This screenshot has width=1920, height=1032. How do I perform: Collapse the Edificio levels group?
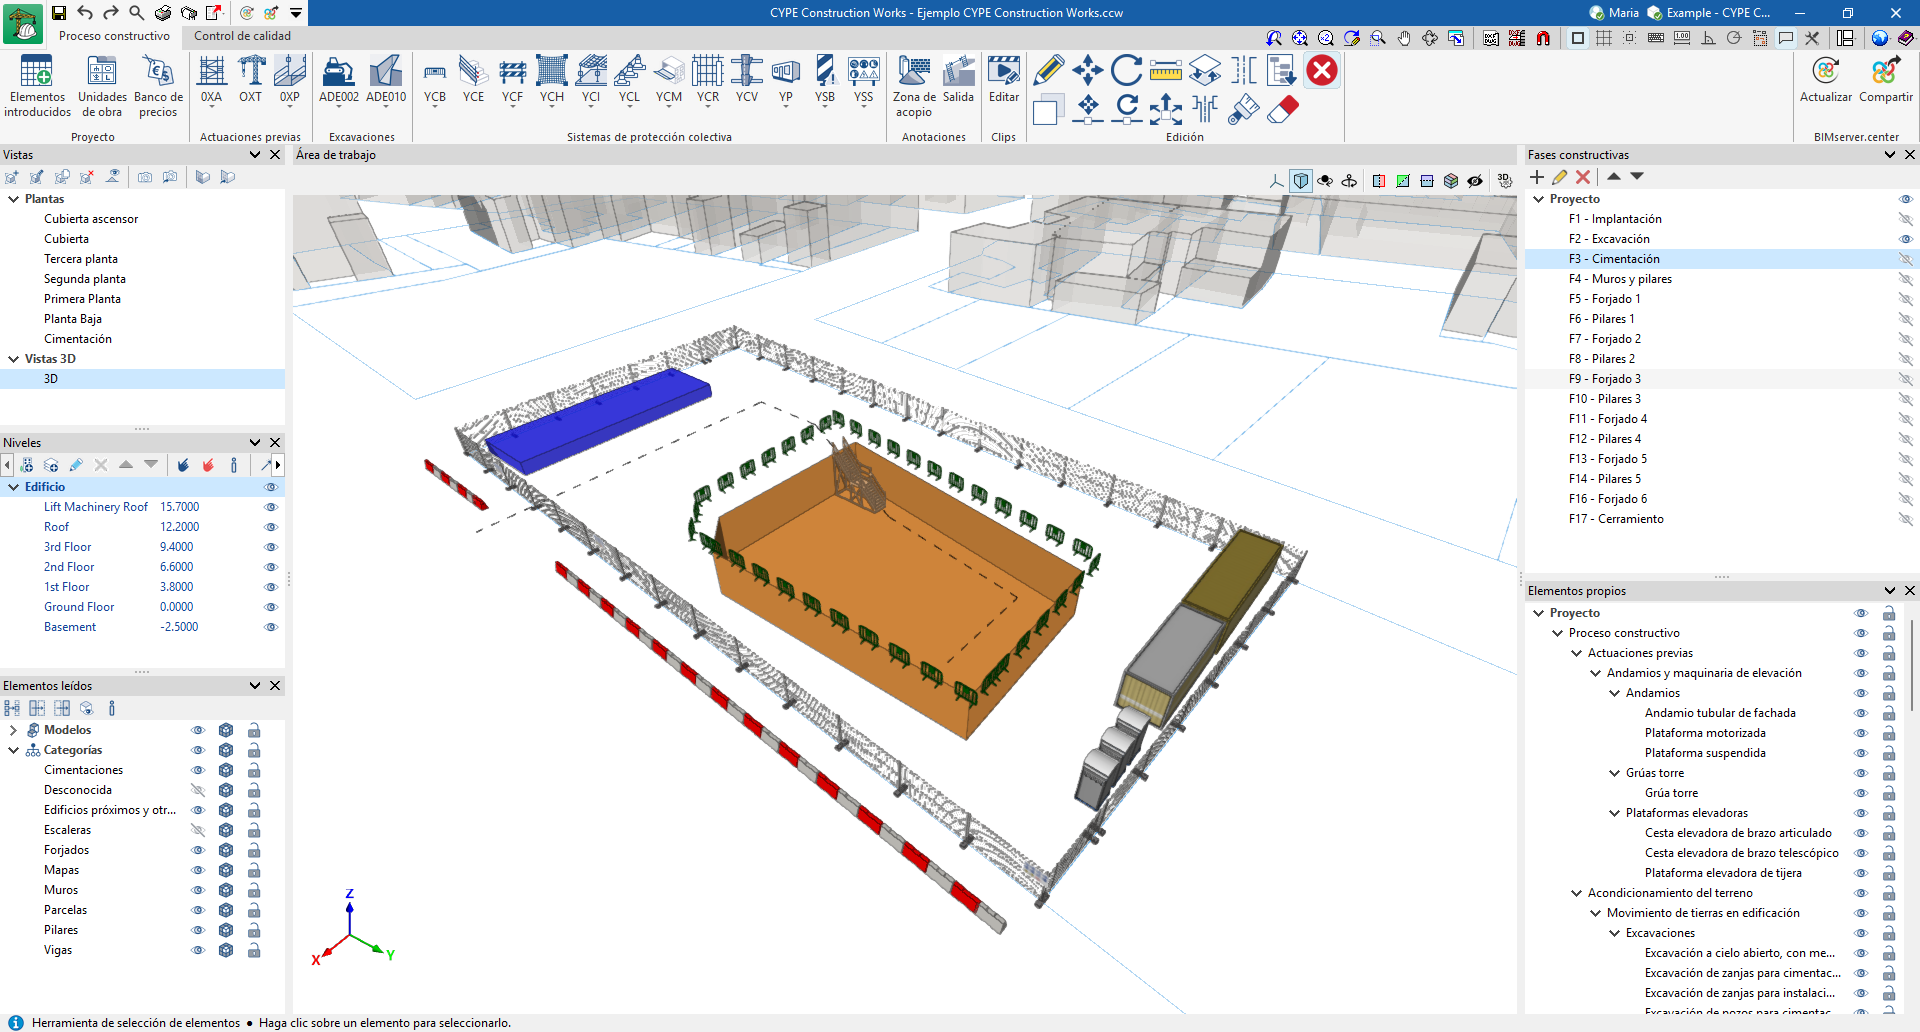(x=14, y=487)
